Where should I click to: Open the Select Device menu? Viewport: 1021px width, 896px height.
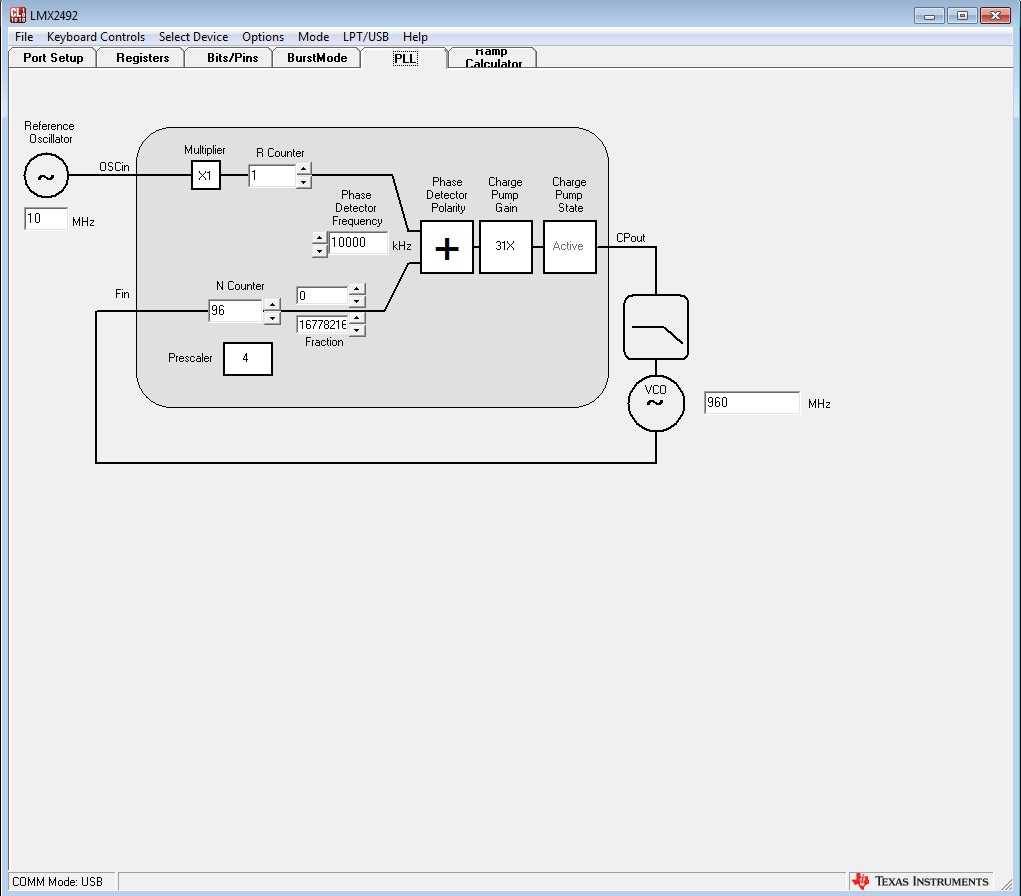(x=193, y=36)
